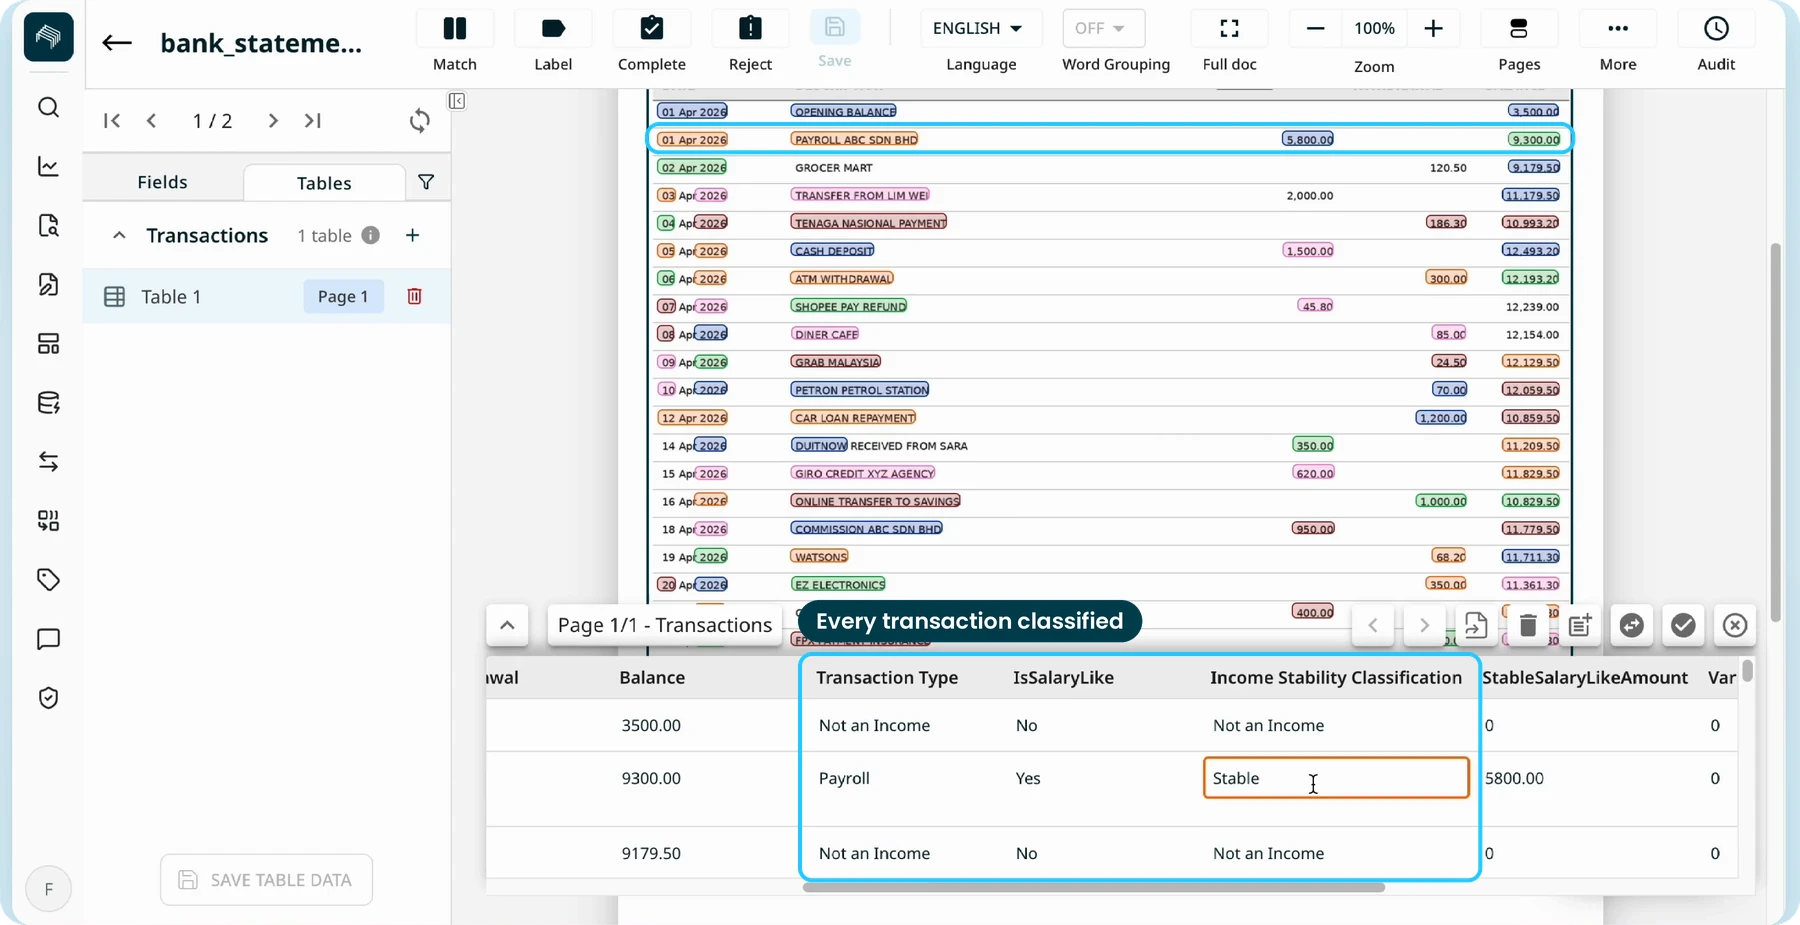Screen dimensions: 1800x925
Task: Collapse the Transactions section
Action: (119, 235)
